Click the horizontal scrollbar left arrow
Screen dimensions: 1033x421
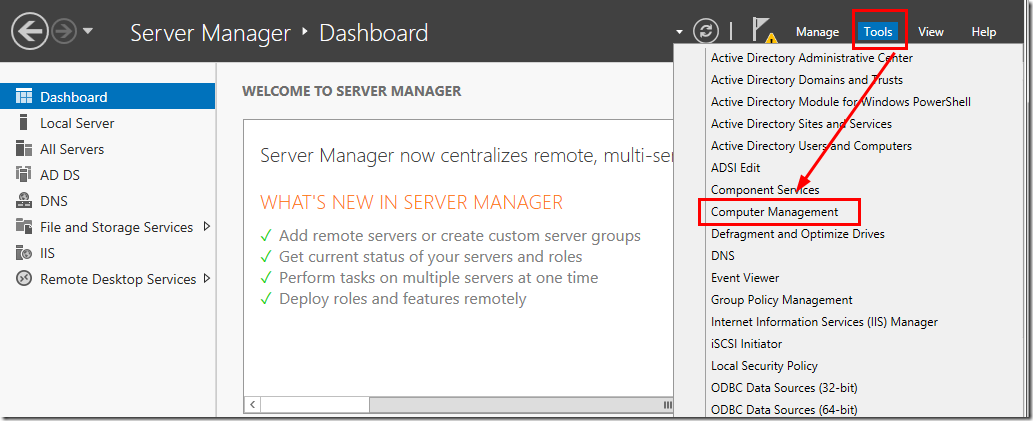254,404
